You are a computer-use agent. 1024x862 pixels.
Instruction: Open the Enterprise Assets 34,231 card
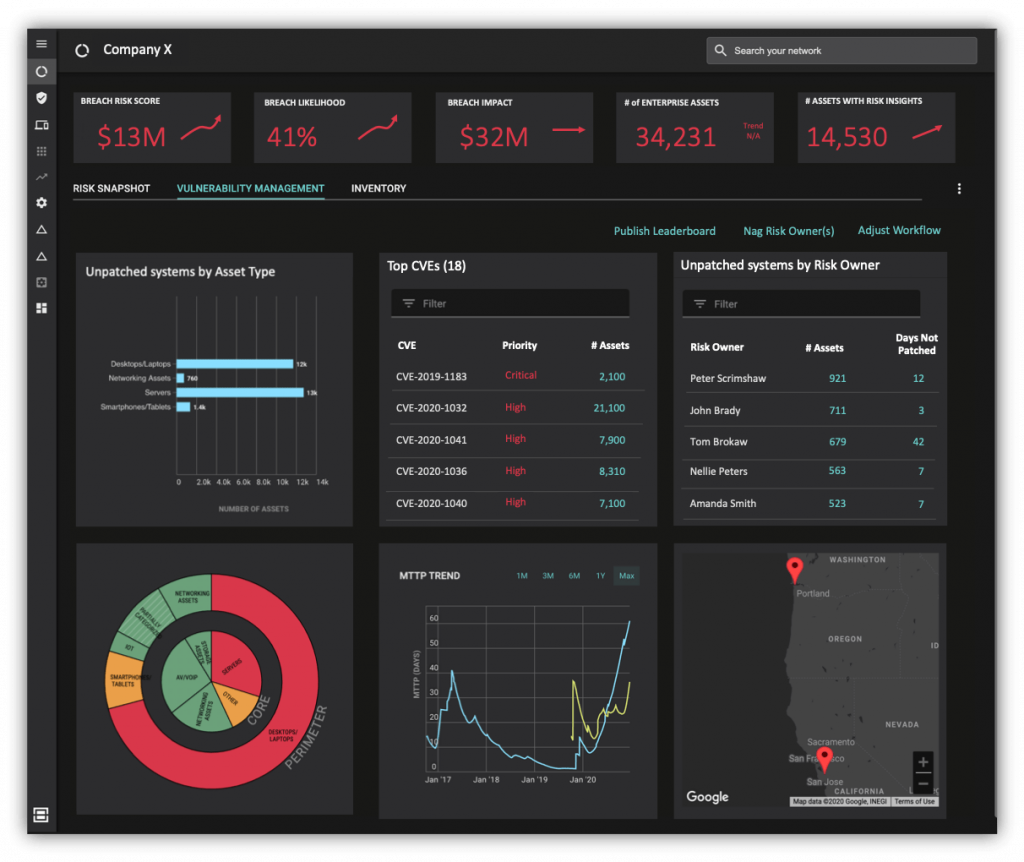coord(695,127)
